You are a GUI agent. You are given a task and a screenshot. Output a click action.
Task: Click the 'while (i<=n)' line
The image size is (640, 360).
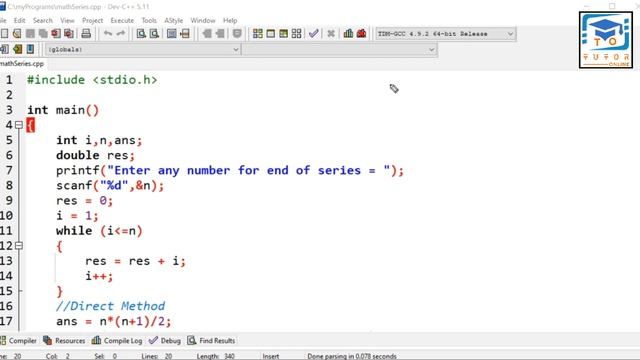tap(99, 231)
